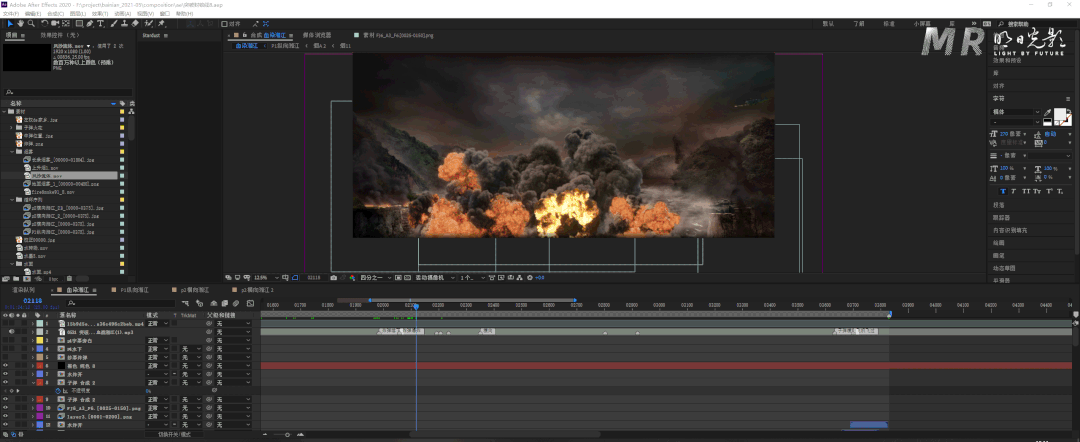This screenshot has height=442, width=1080.
Task: Click the timeline Graph Editor icon
Action: [250, 303]
